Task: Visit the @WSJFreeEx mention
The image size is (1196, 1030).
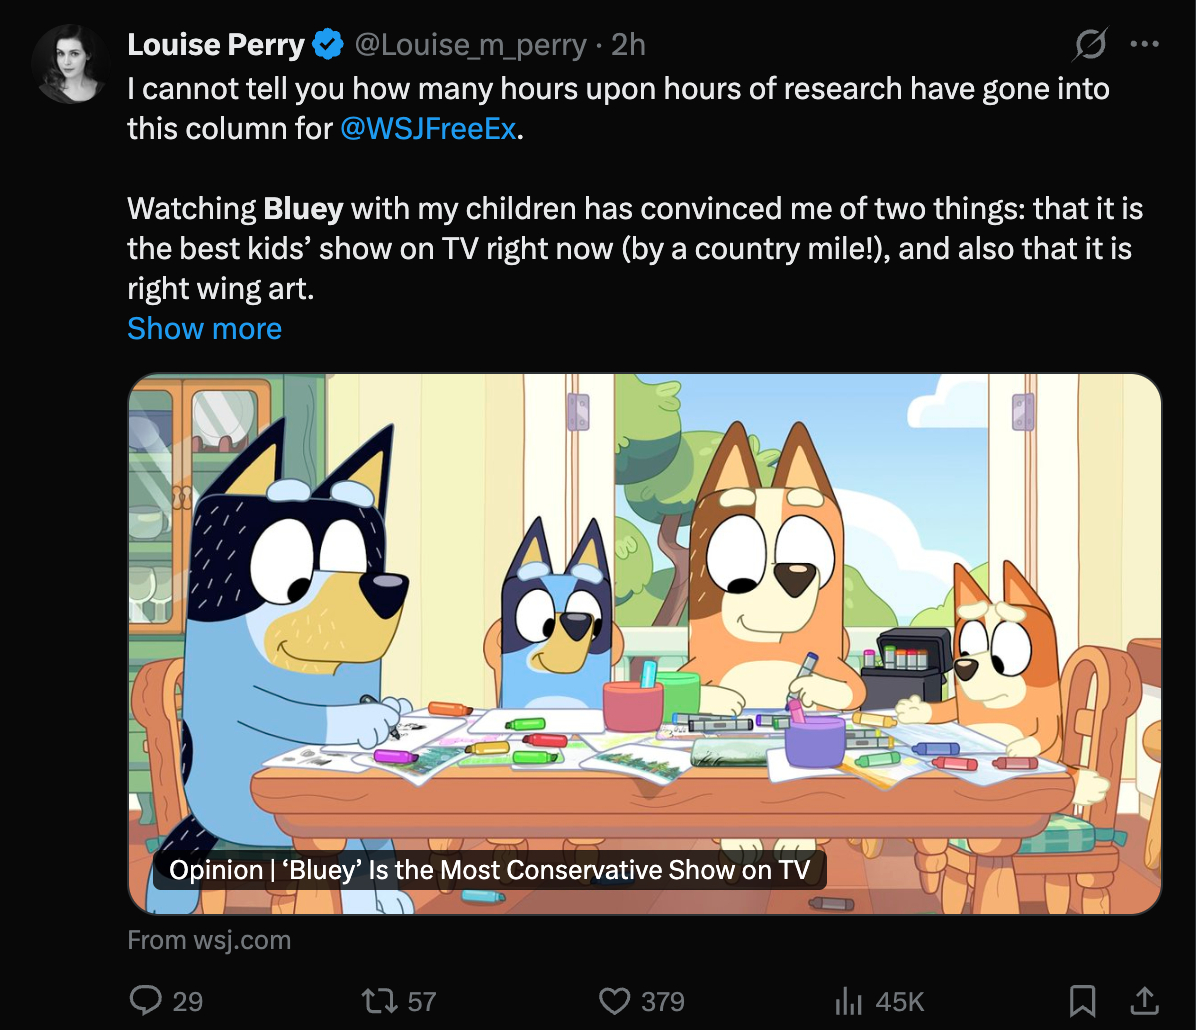Action: 428,129
